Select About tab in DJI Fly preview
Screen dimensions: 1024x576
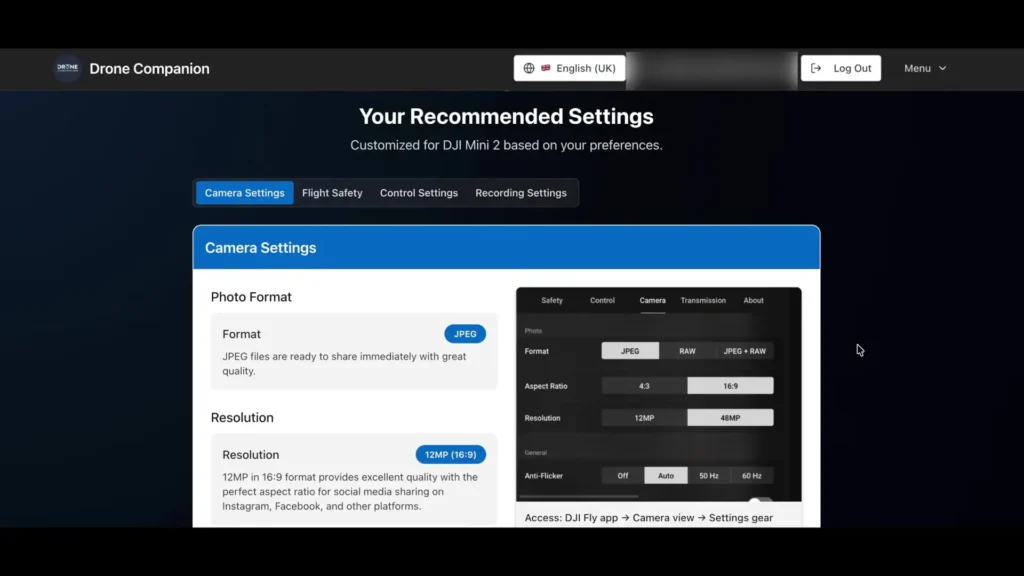(753, 300)
